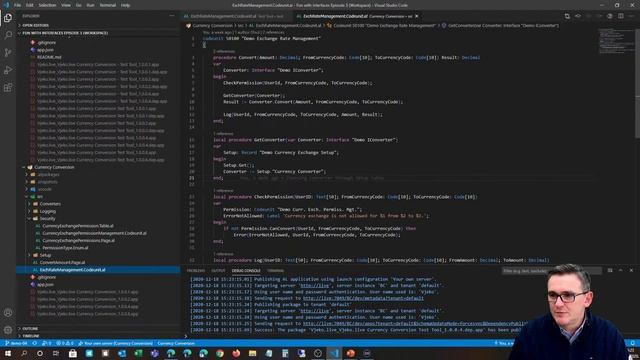Click the Codeunit 50100 breadcrumb segment
The width and height of the screenshot is (640, 360).
click(x=384, y=26)
